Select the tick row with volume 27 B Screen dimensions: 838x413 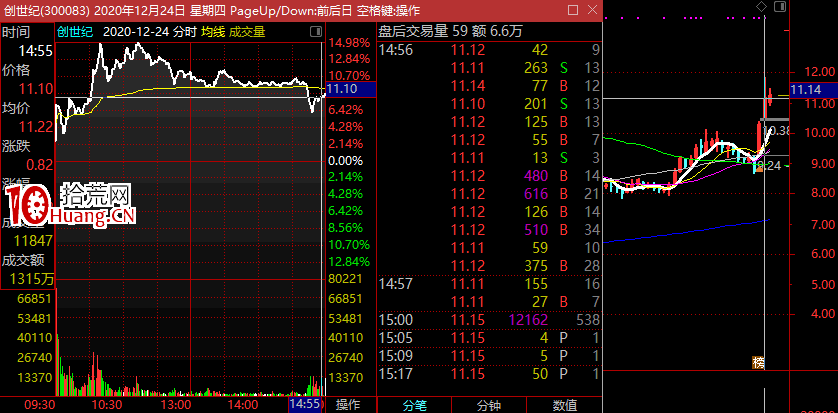(x=489, y=302)
